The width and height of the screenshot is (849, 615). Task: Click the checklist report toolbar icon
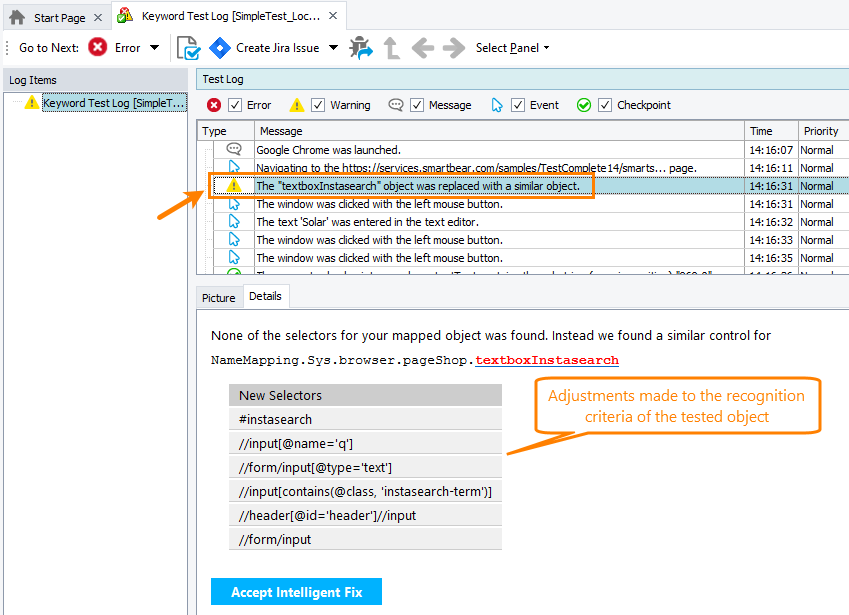(x=186, y=47)
